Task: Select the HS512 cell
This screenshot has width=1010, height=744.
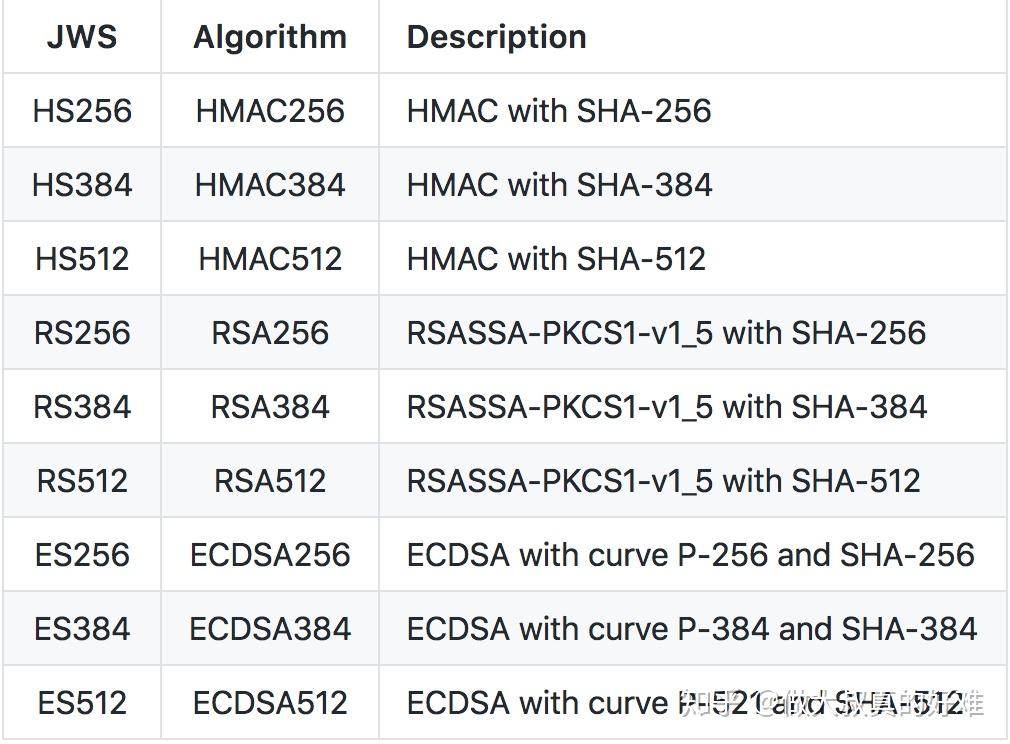Action: [82, 259]
